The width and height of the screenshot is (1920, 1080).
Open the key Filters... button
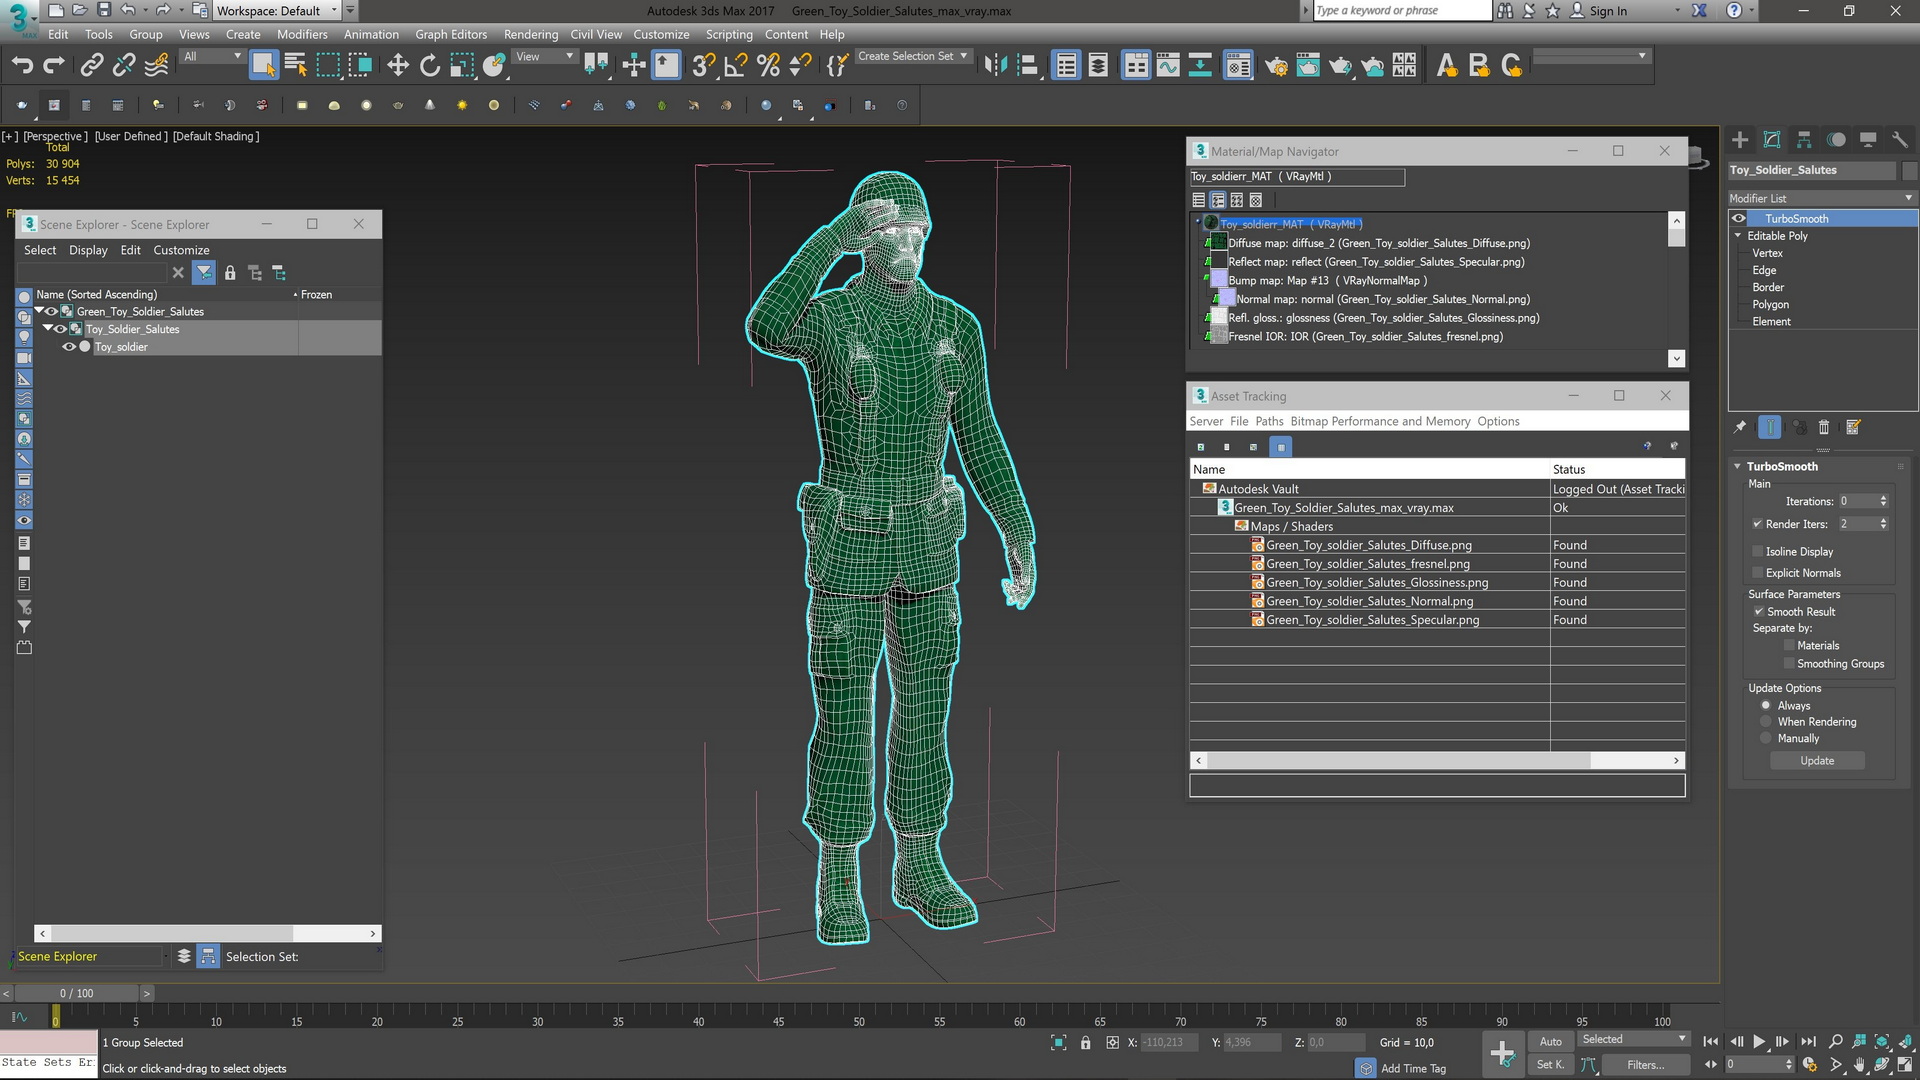1645,1065
